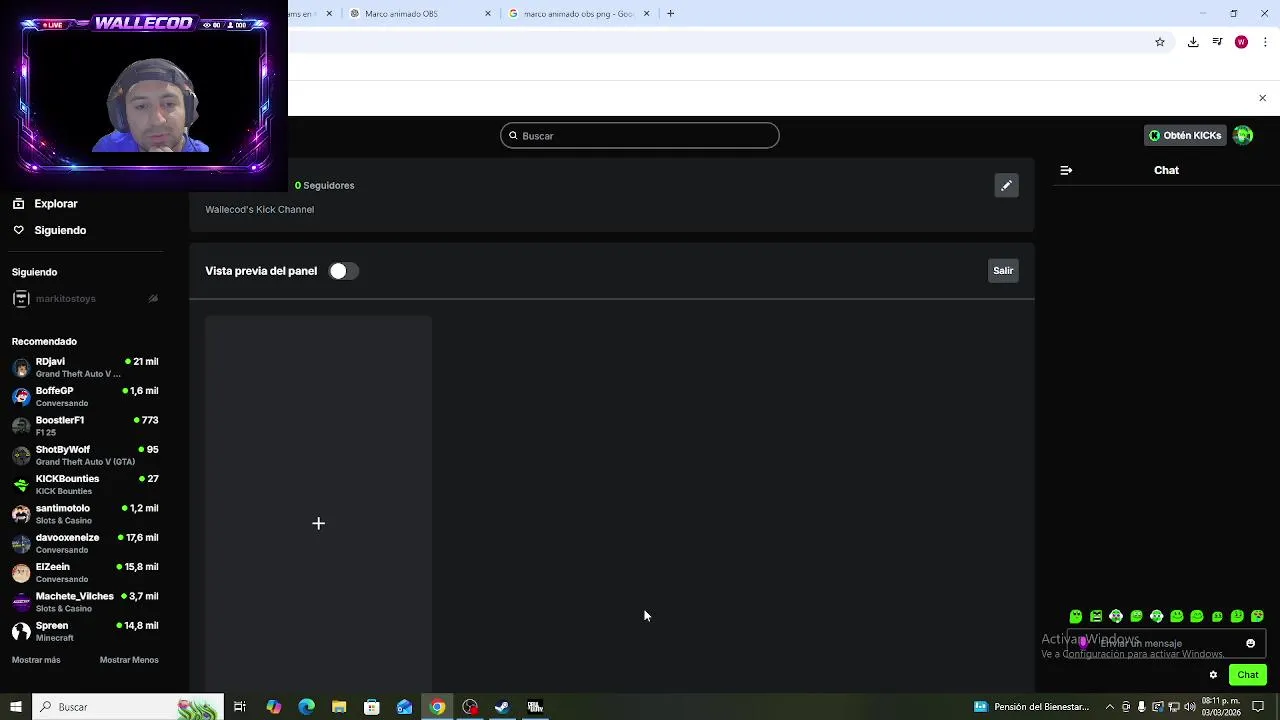Open the Microsoft Store taskbar icon

pyautogui.click(x=371, y=707)
